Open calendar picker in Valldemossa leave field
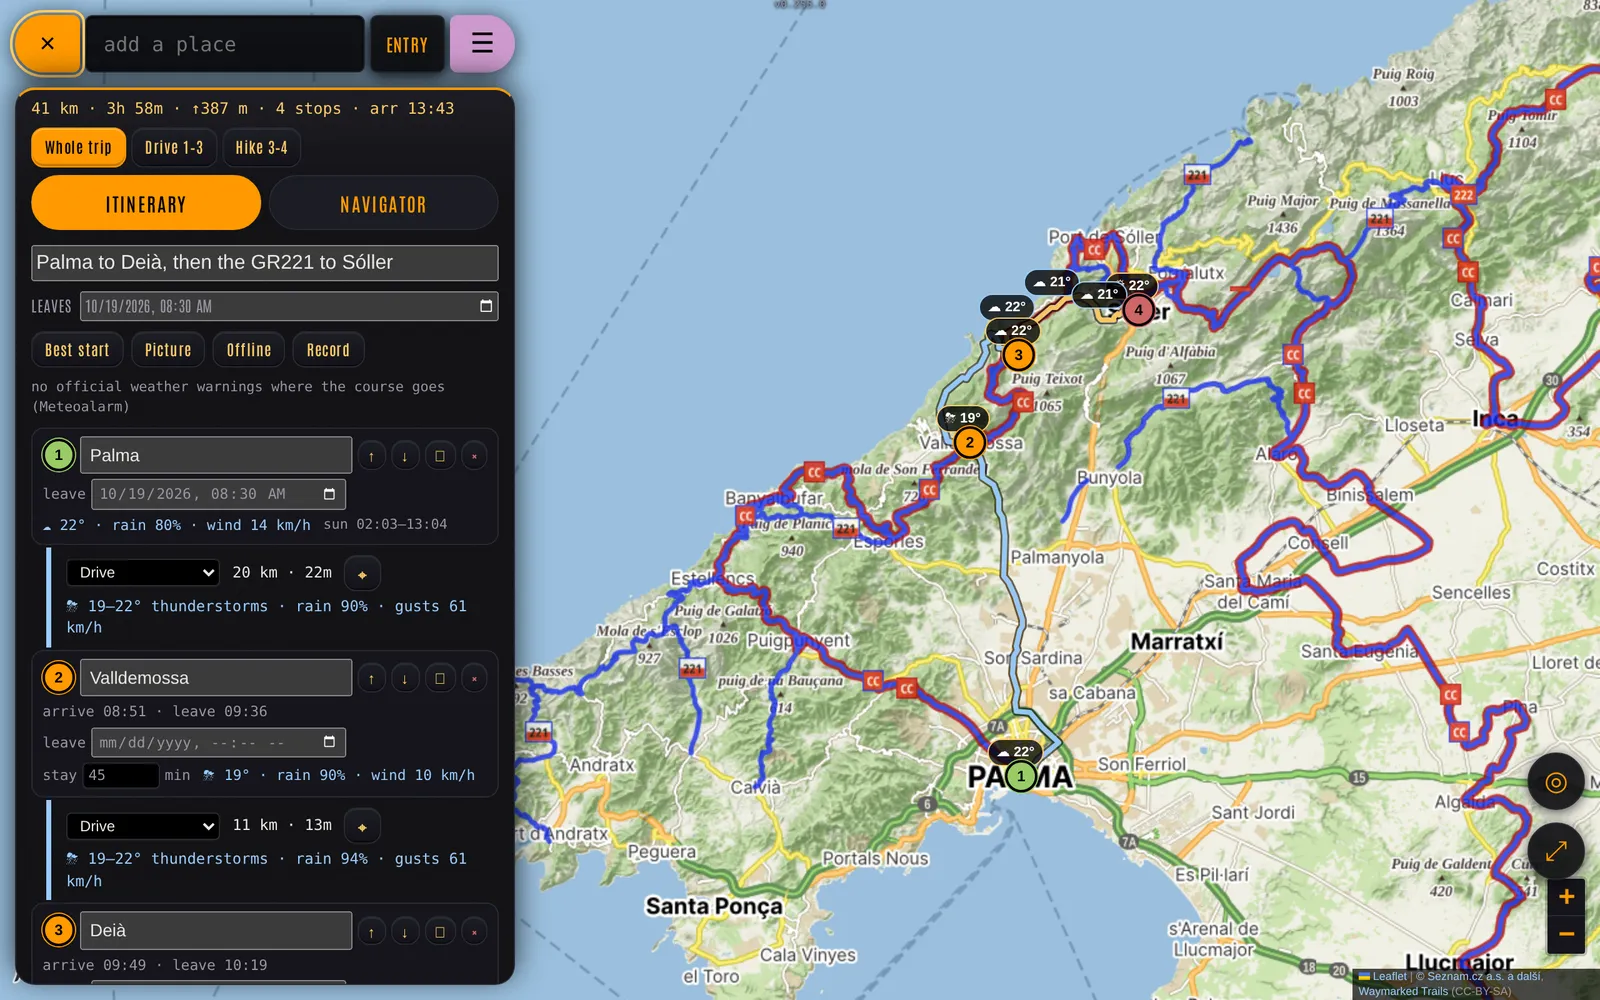This screenshot has height=1000, width=1600. [x=329, y=742]
